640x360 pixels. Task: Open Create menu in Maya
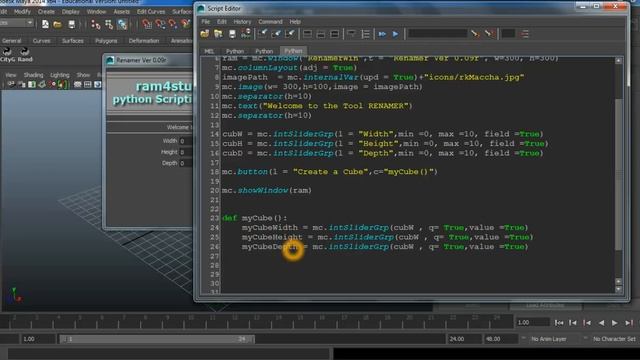pyautogui.click(x=46, y=11)
